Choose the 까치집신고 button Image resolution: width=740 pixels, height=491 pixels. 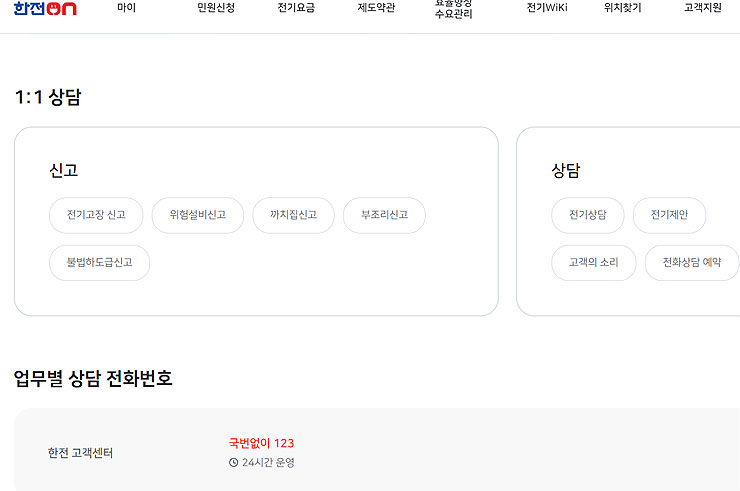coord(293,215)
